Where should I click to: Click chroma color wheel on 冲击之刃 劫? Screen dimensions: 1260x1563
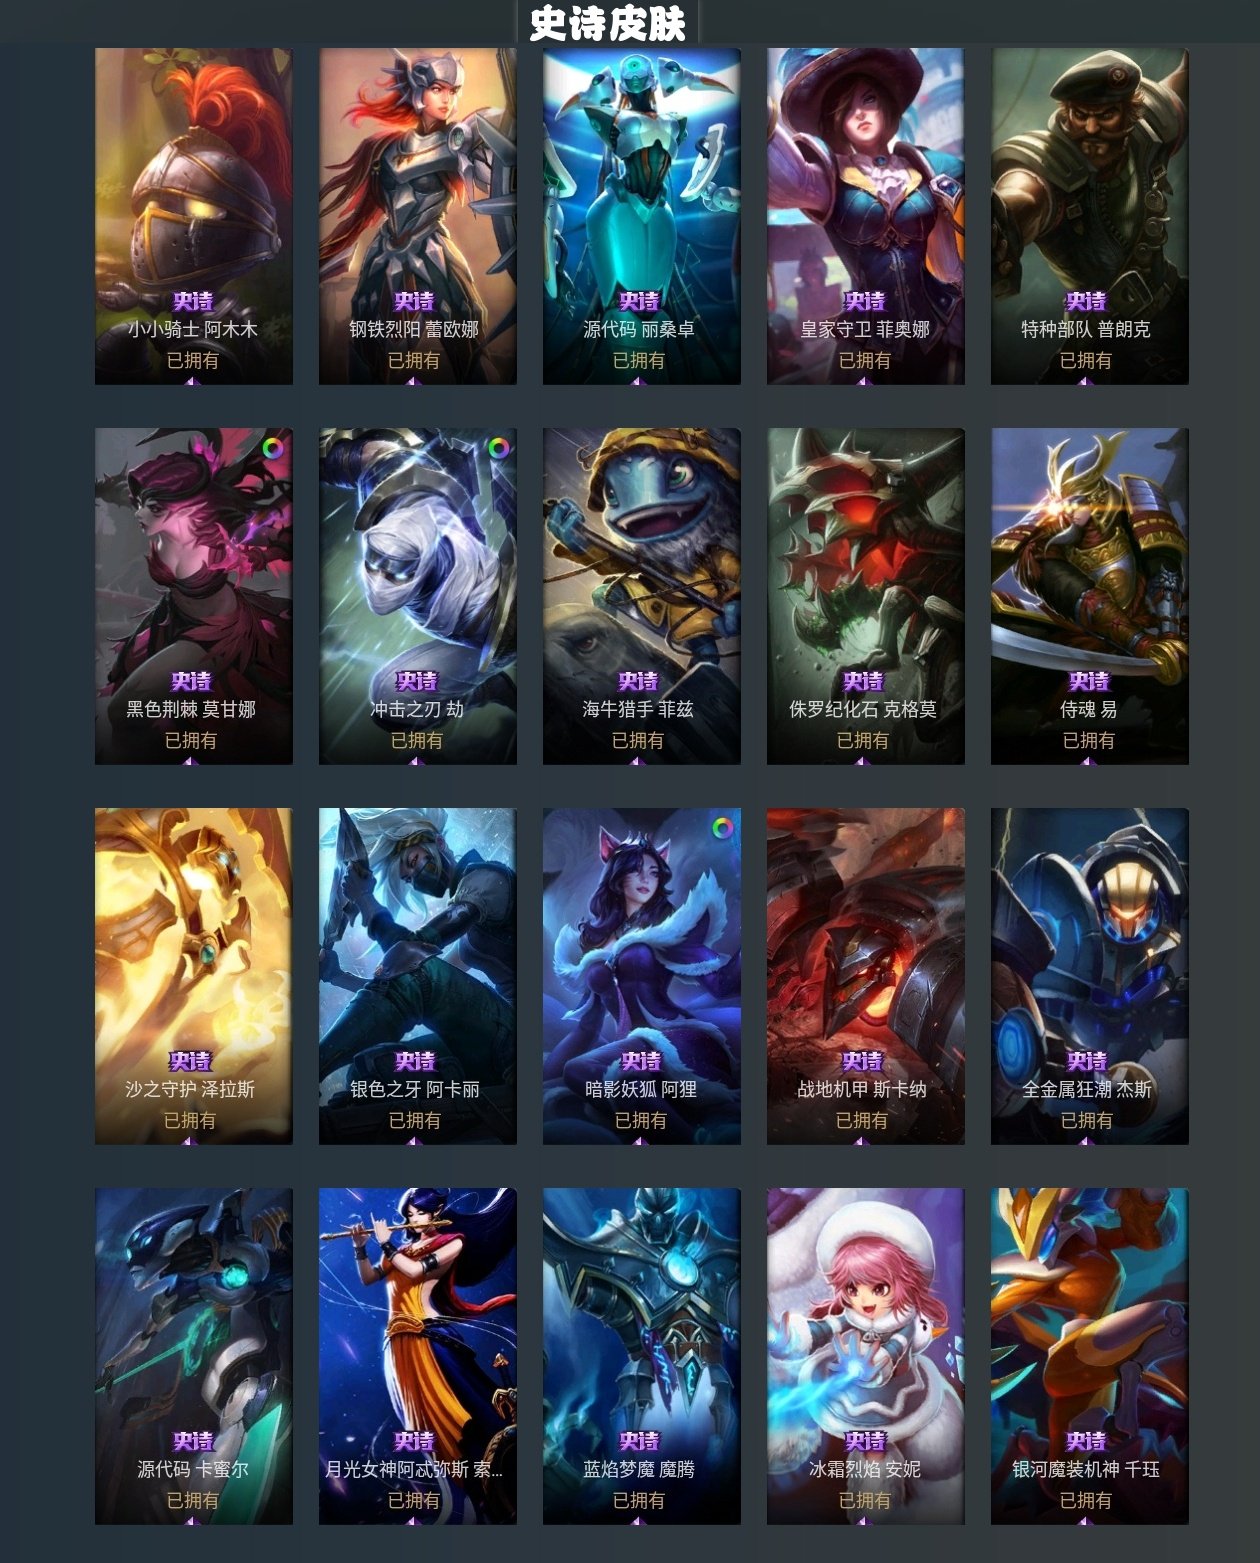coord(497,448)
